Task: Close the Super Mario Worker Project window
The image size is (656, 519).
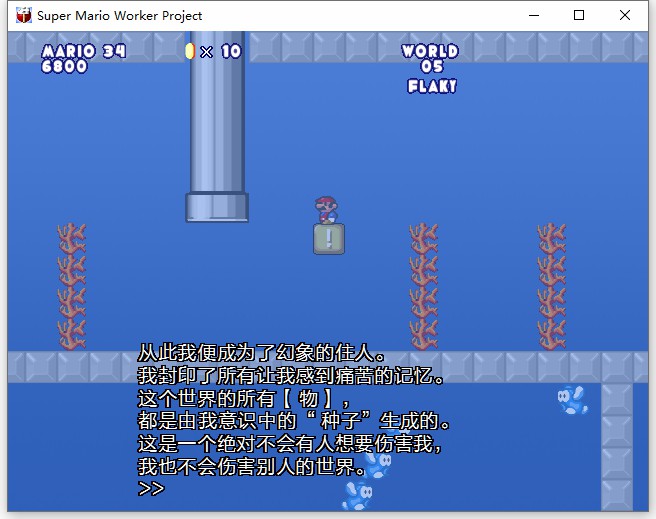Action: point(625,15)
